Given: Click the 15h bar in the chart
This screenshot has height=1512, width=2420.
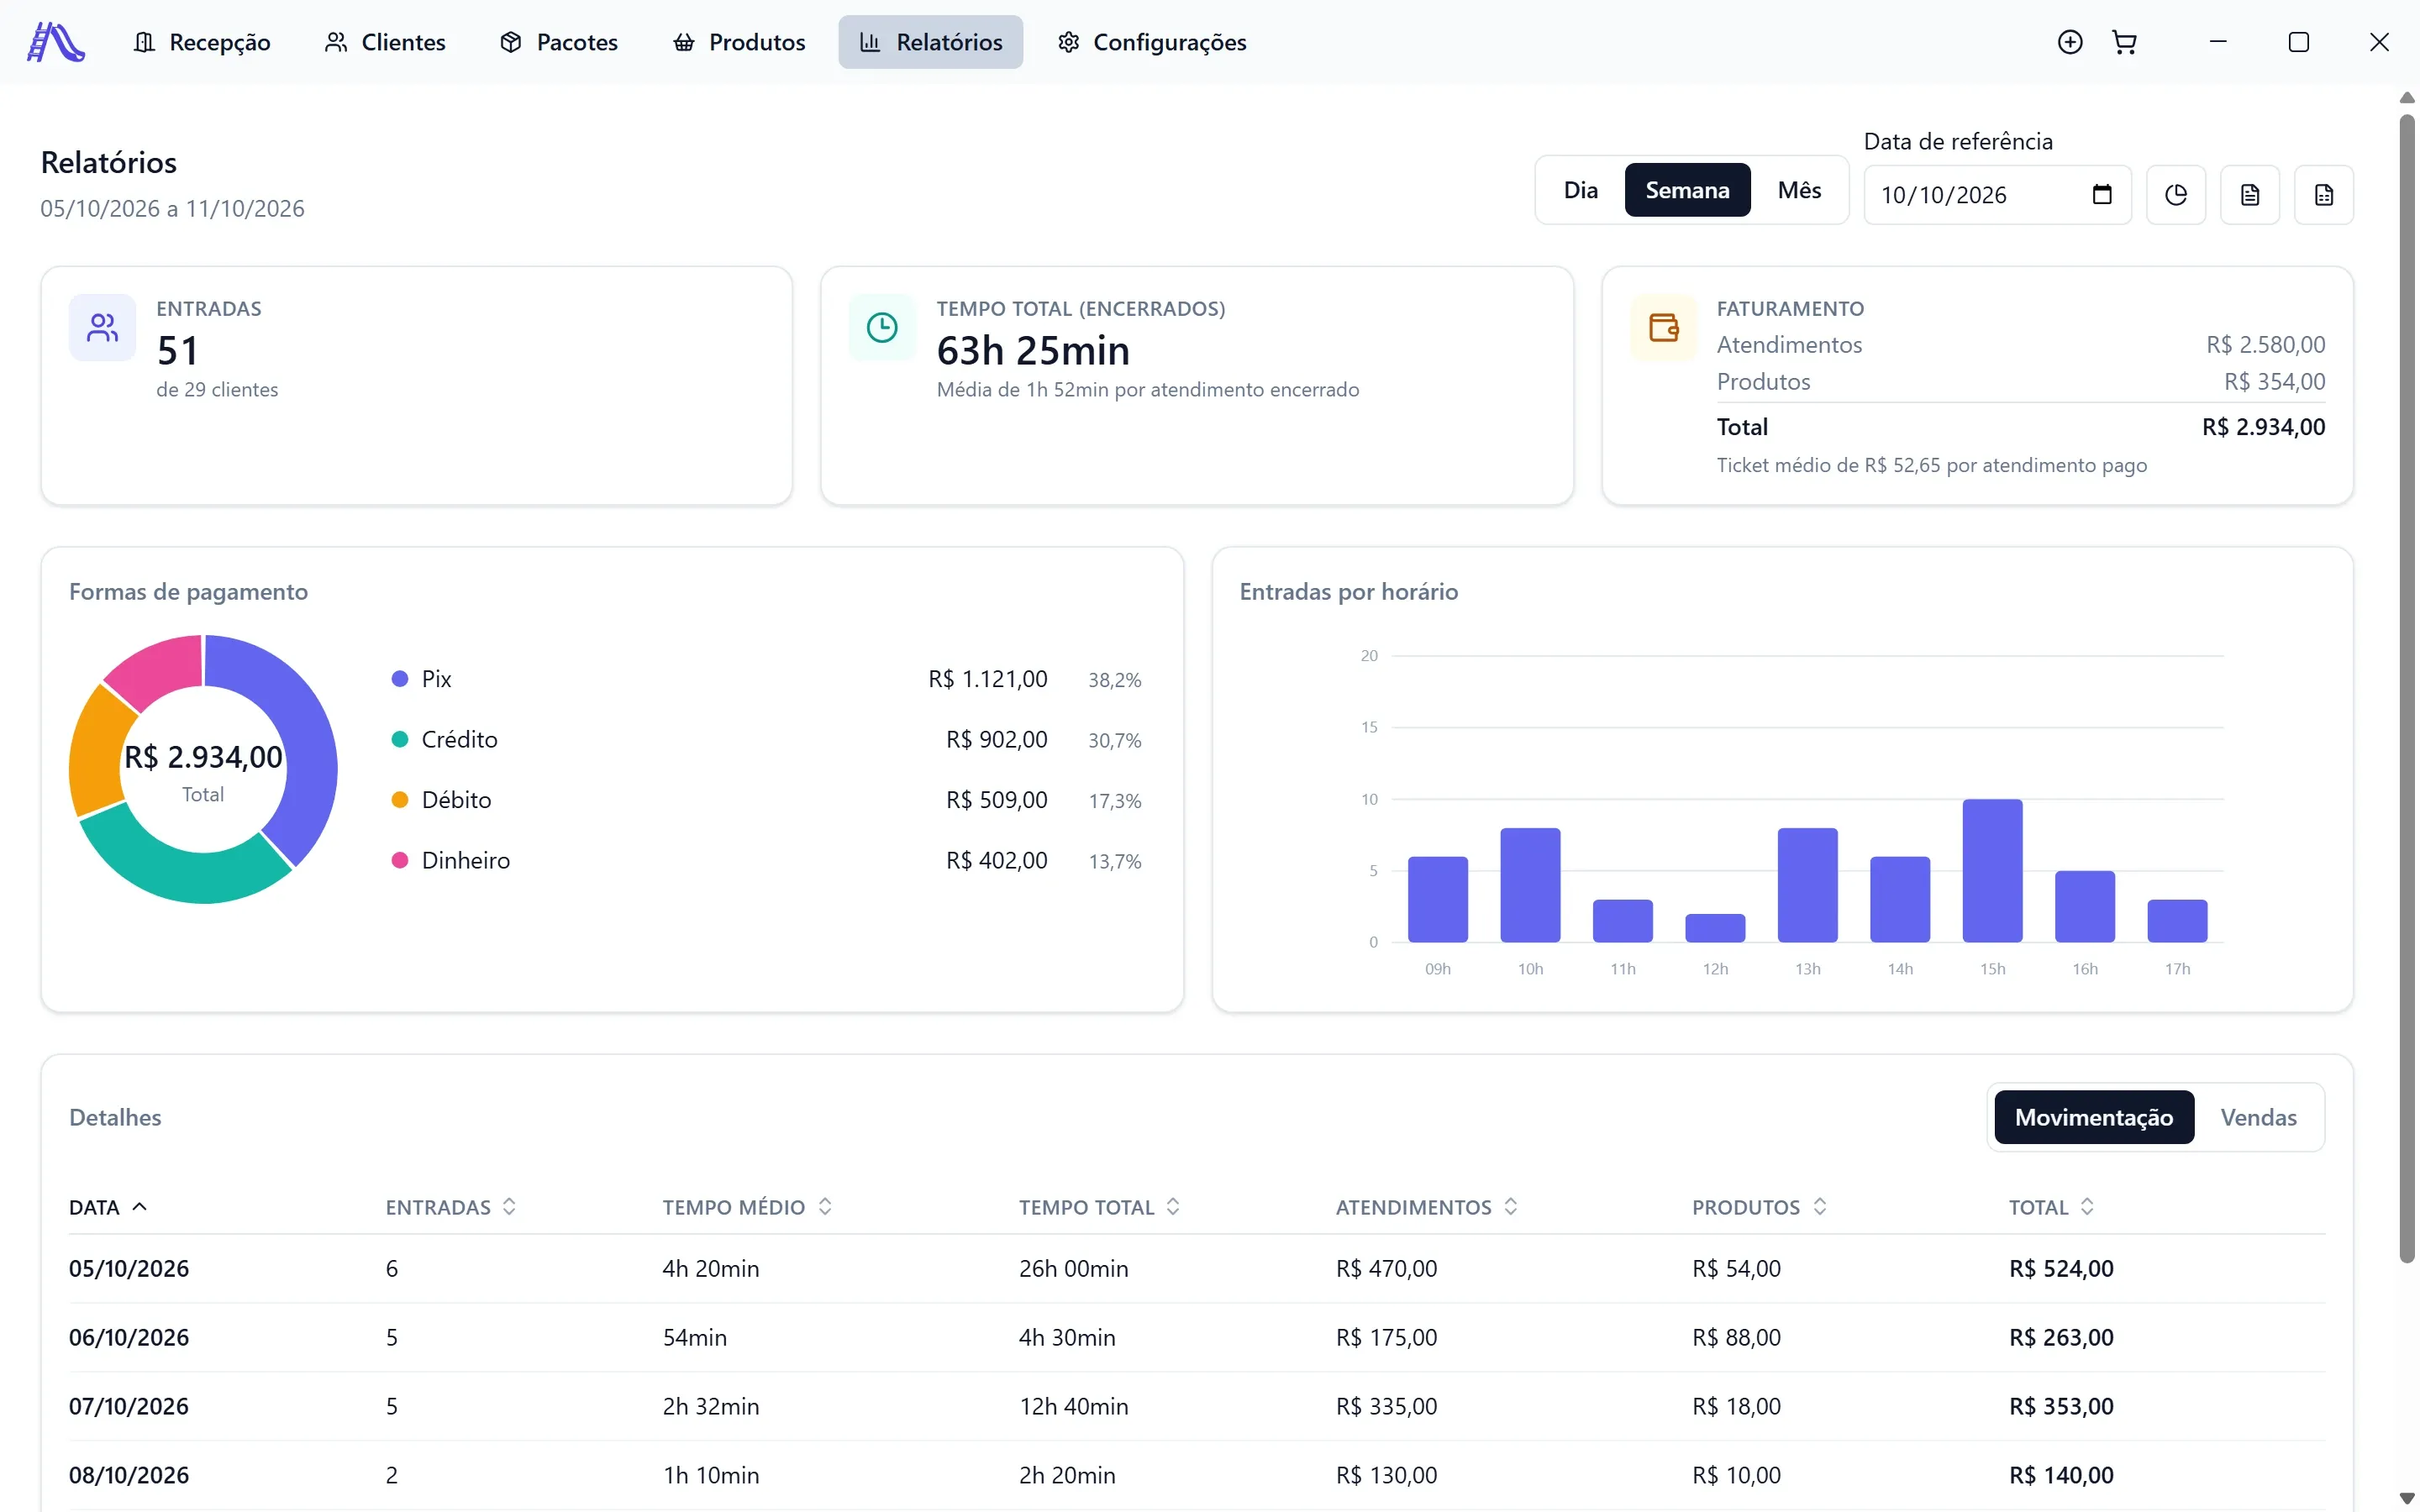Looking at the screenshot, I should click(x=1992, y=870).
